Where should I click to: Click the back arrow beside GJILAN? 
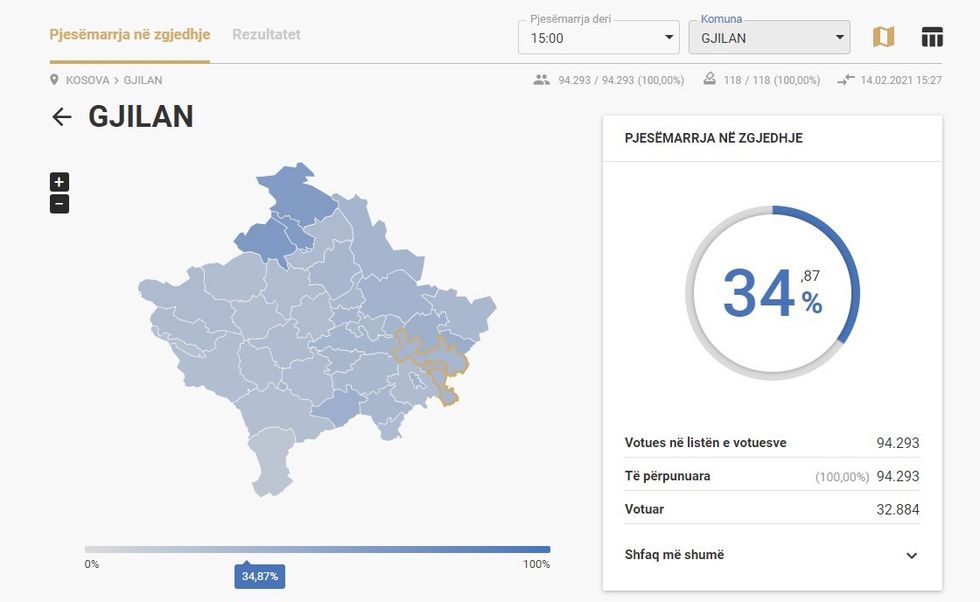point(62,117)
